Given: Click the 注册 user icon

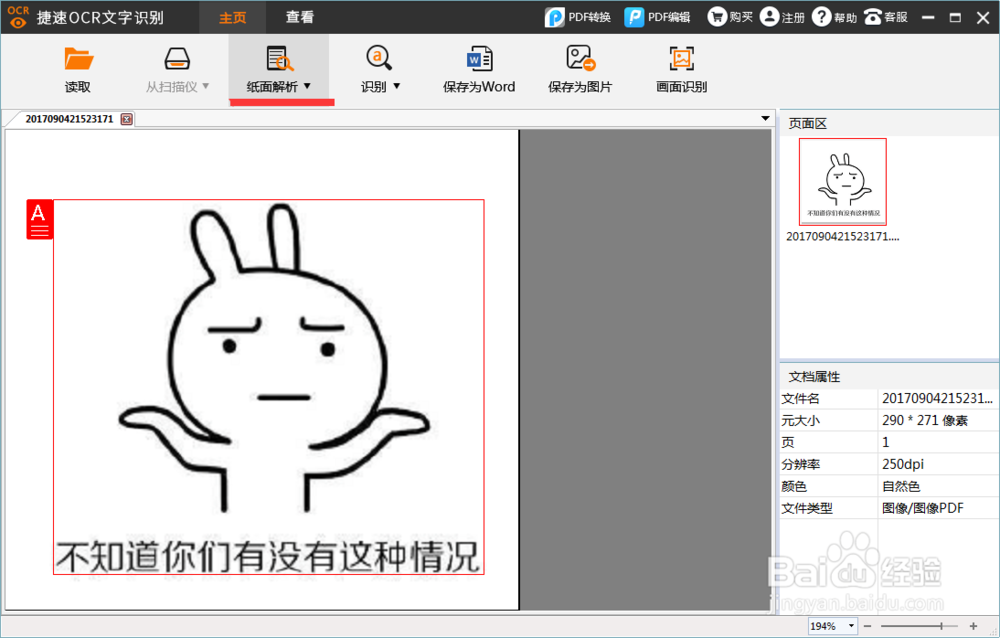Looking at the screenshot, I should coord(770,17).
